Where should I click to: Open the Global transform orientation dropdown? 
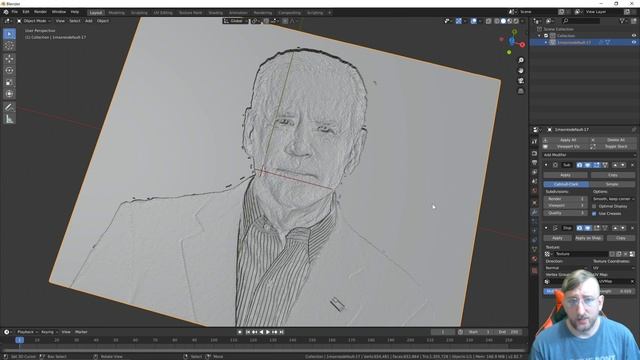pos(236,21)
